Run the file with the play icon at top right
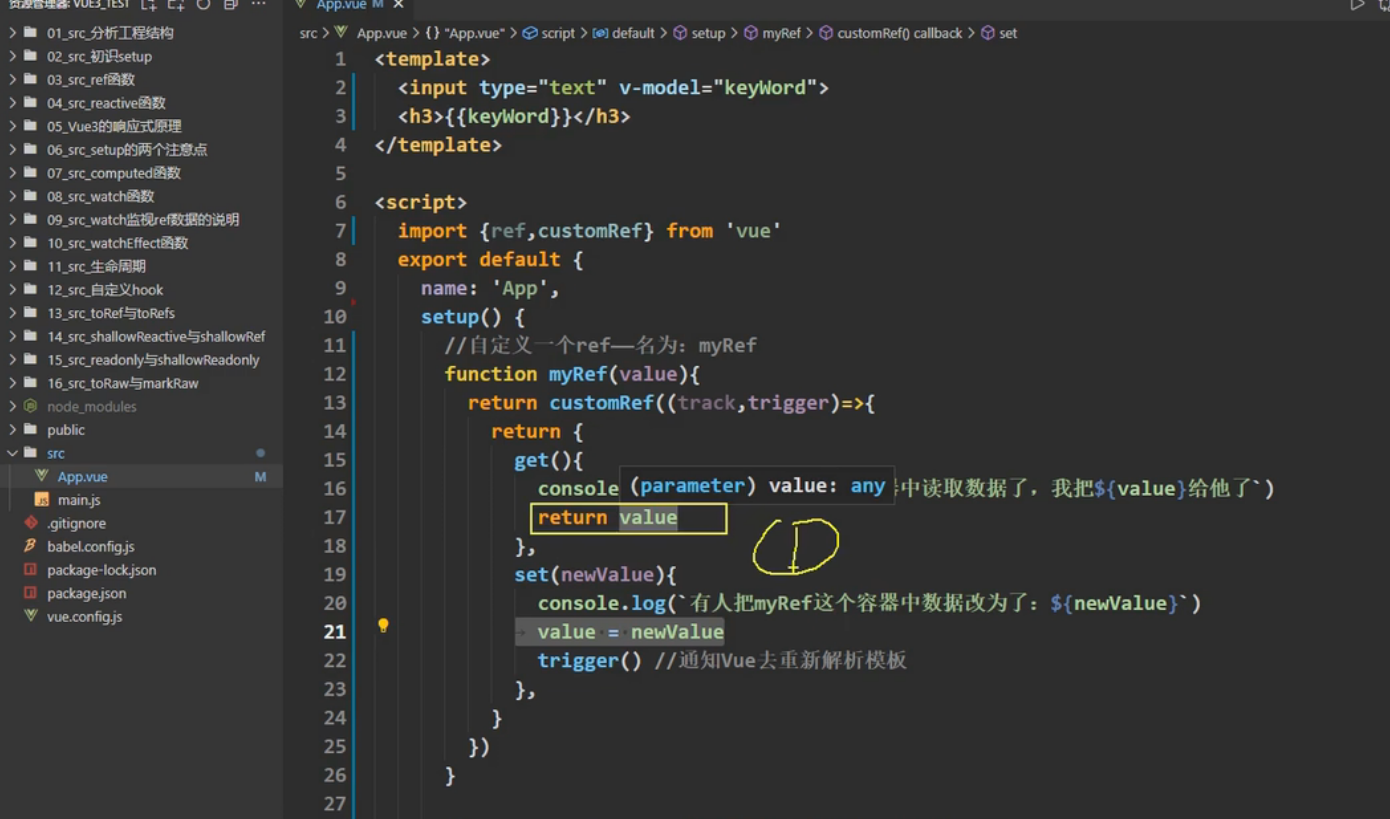 tap(1357, 4)
